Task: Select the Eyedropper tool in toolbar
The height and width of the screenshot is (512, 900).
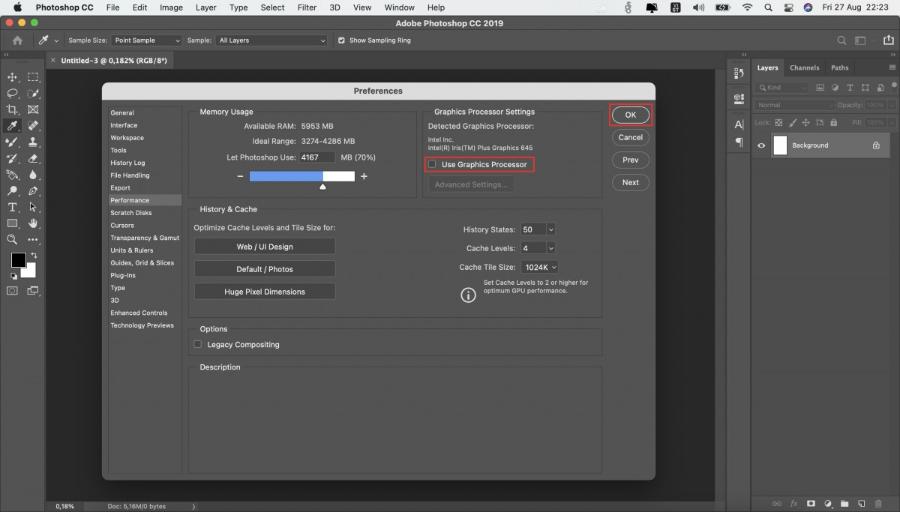Action: point(12,126)
